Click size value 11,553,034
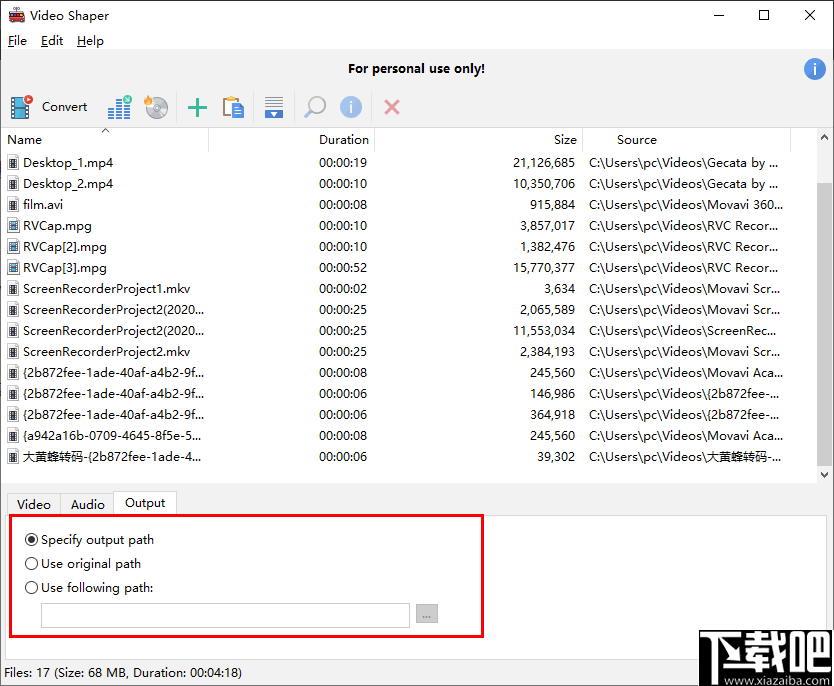The image size is (834, 686). click(x=544, y=331)
